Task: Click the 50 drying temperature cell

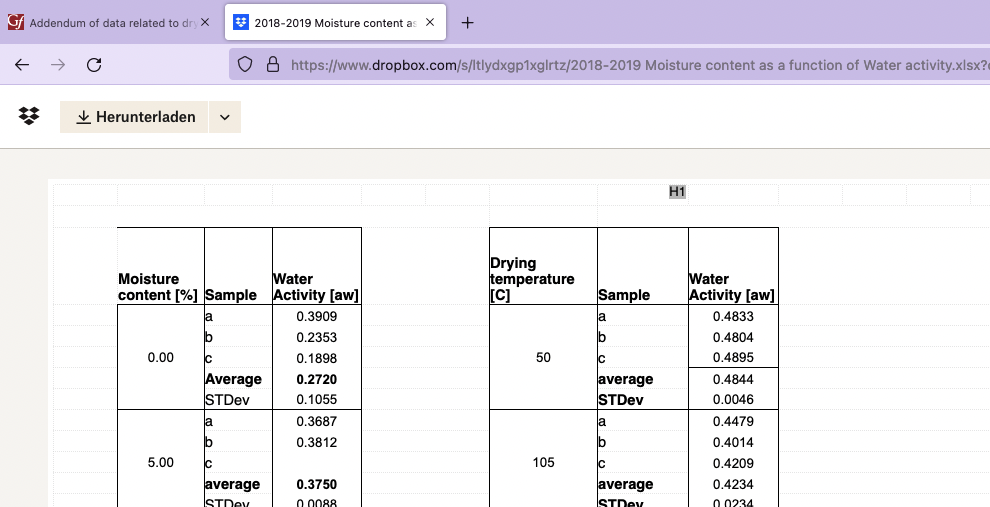Action: click(543, 357)
